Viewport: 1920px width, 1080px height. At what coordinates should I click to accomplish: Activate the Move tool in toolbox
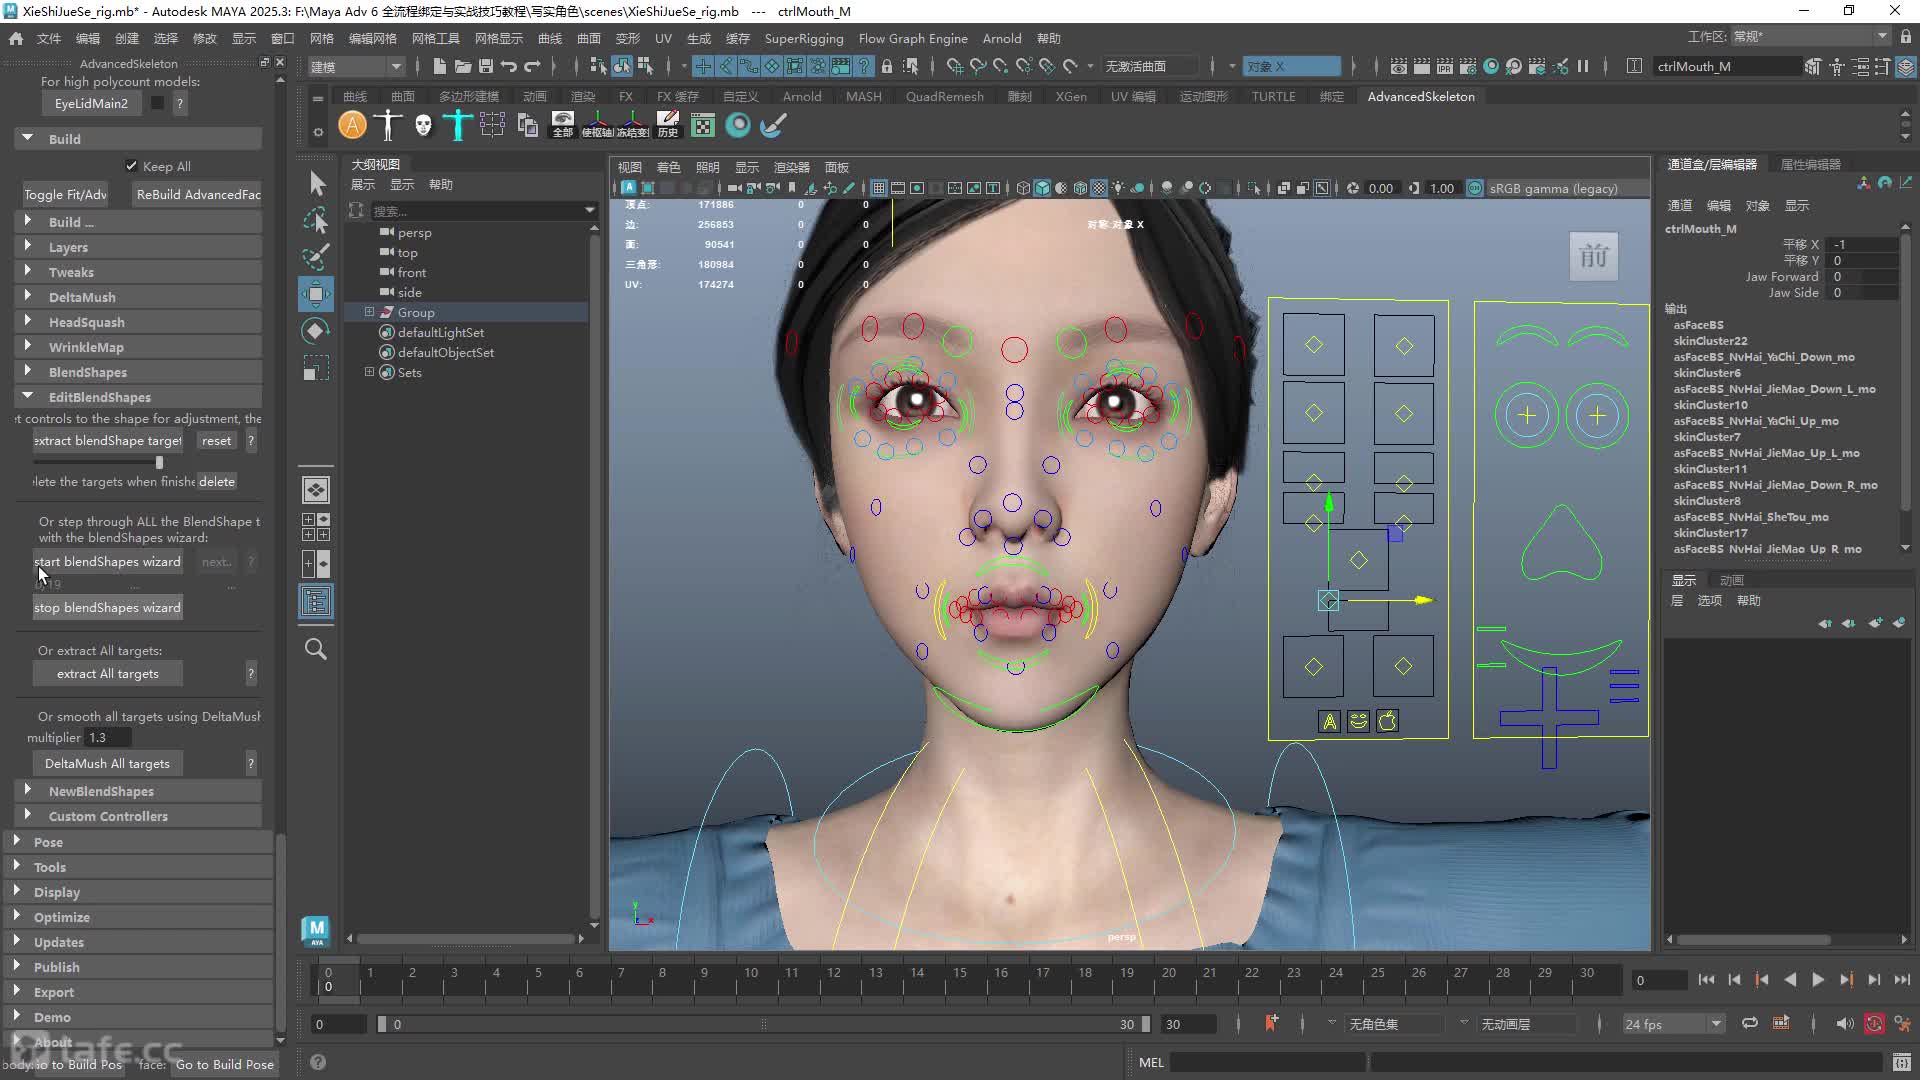316,294
